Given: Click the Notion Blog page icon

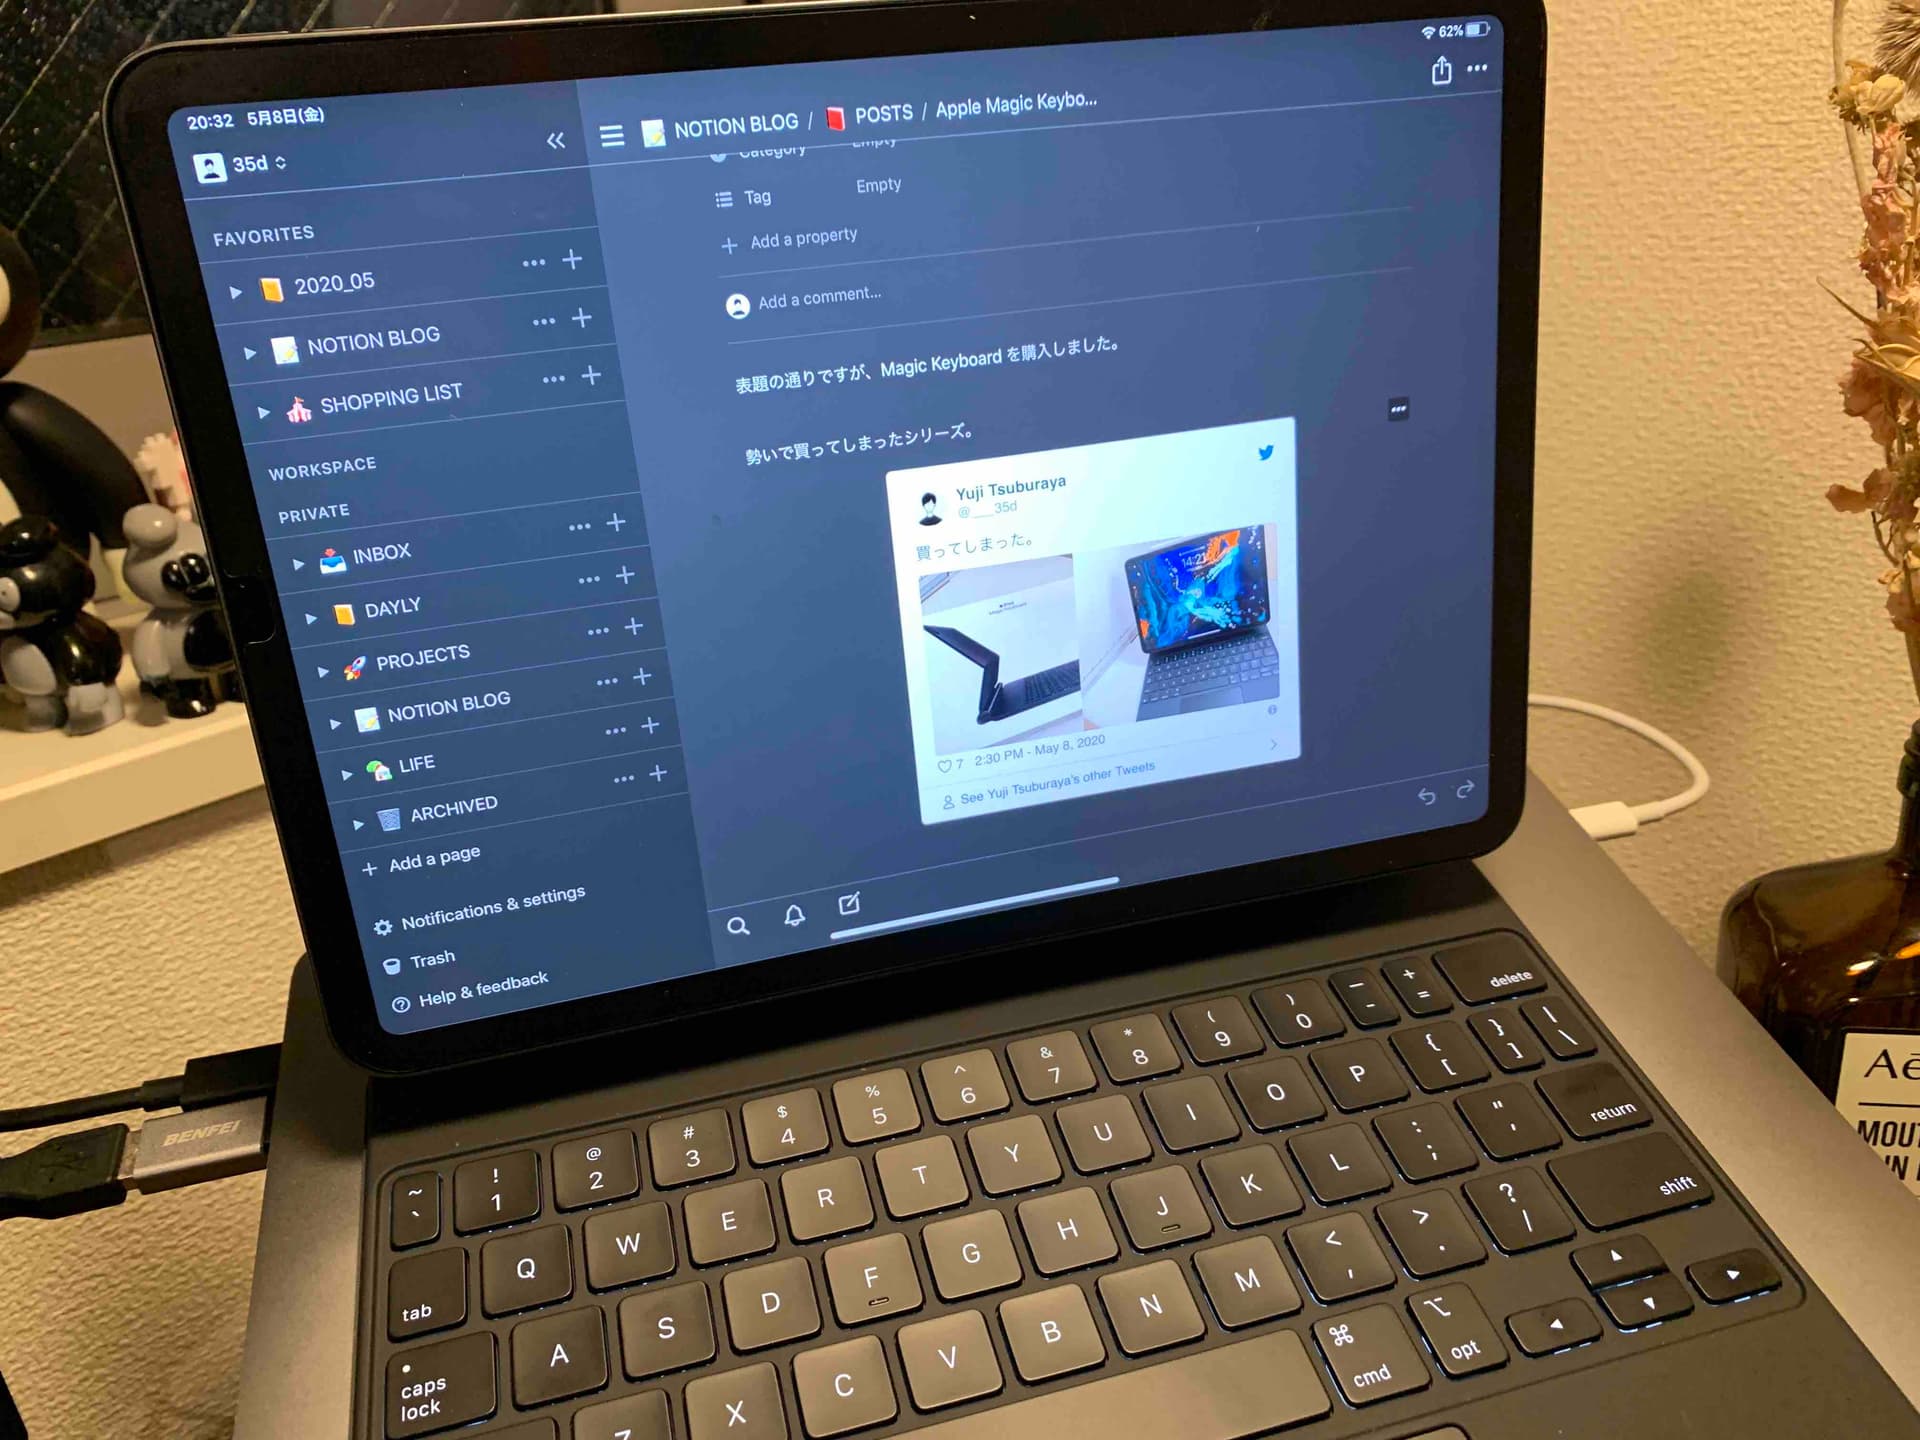Looking at the screenshot, I should pos(275,336).
